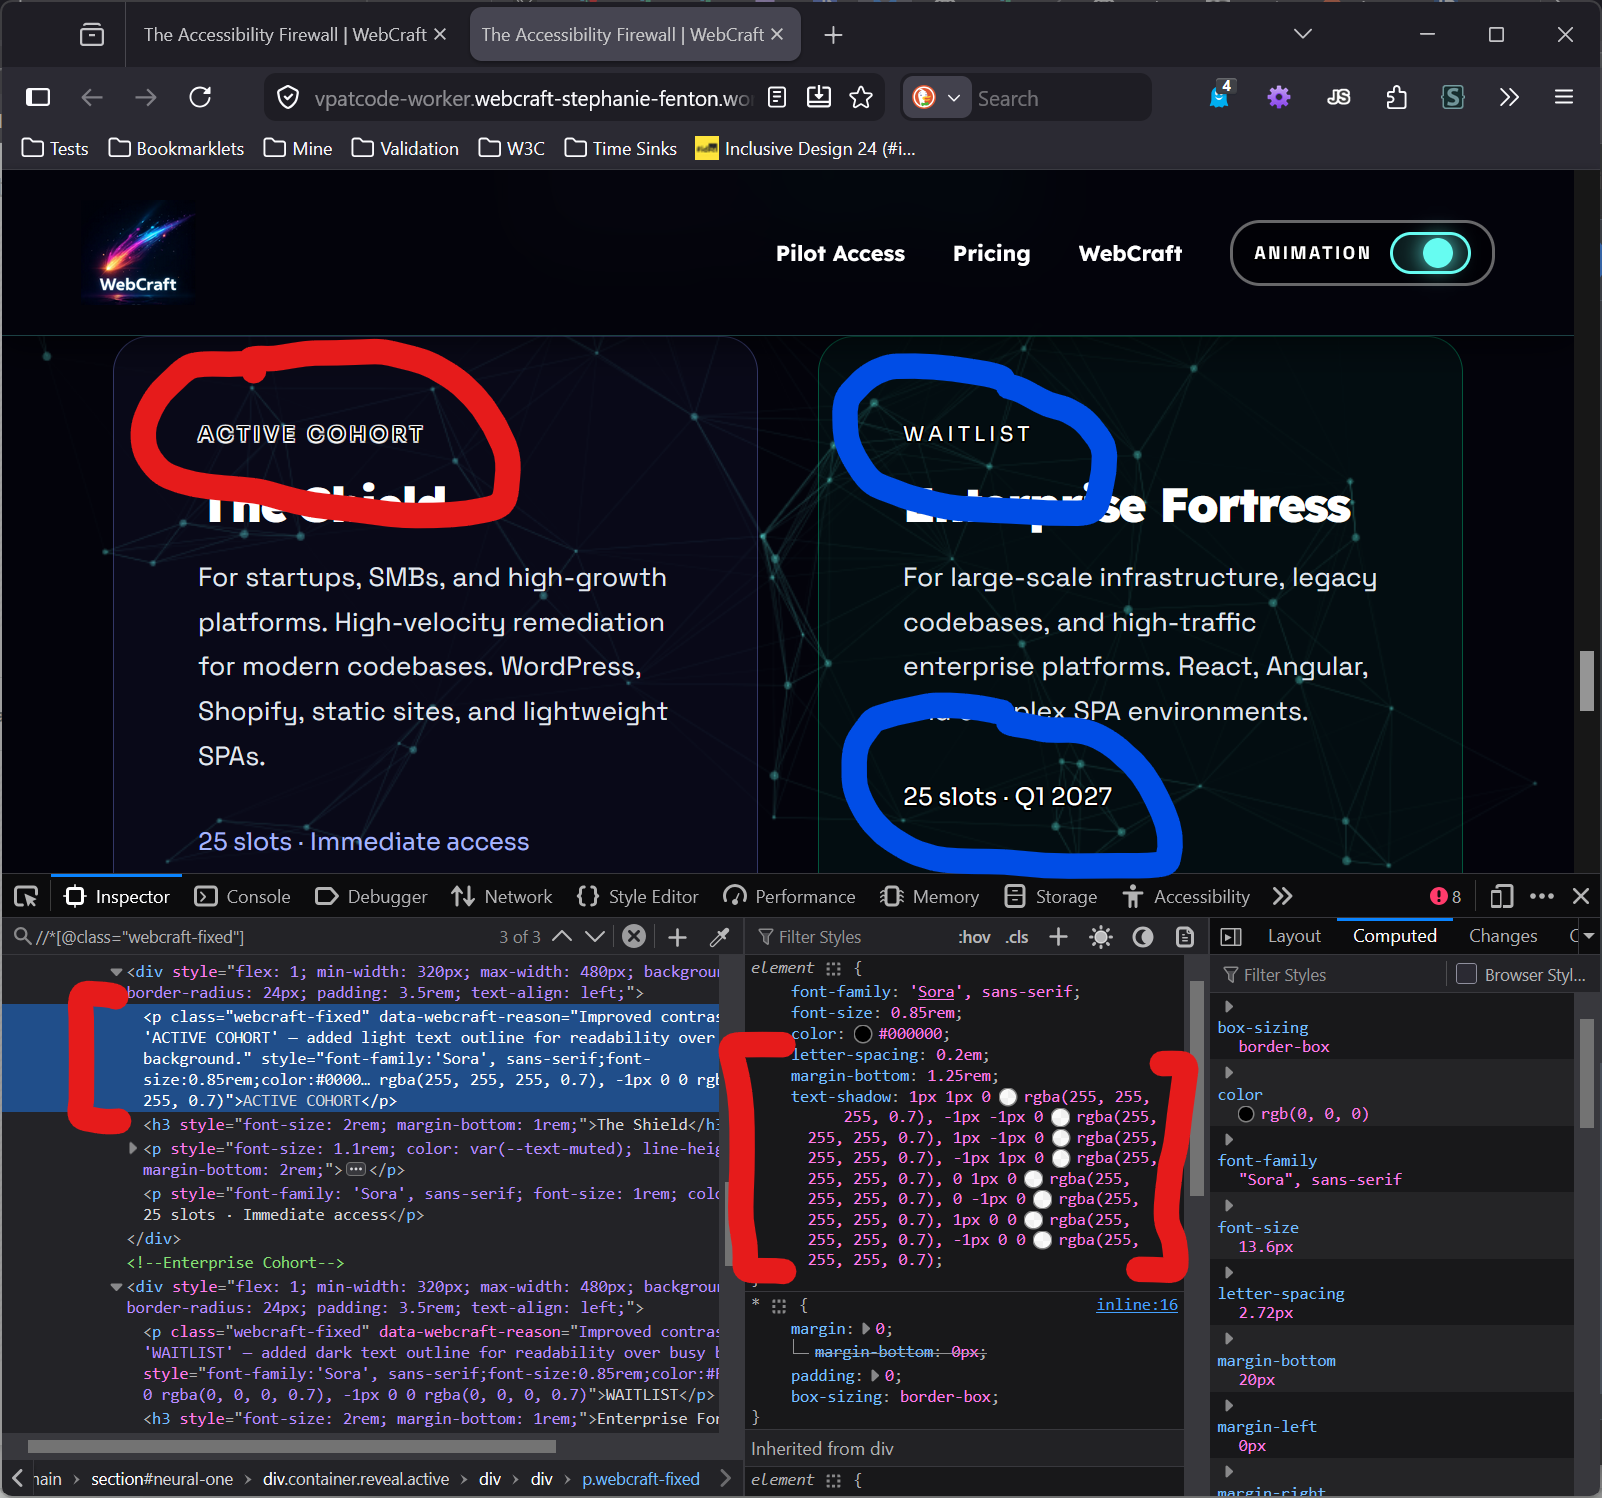Switch to the Network tab
Image resolution: width=1602 pixels, height=1498 pixels.
501,896
